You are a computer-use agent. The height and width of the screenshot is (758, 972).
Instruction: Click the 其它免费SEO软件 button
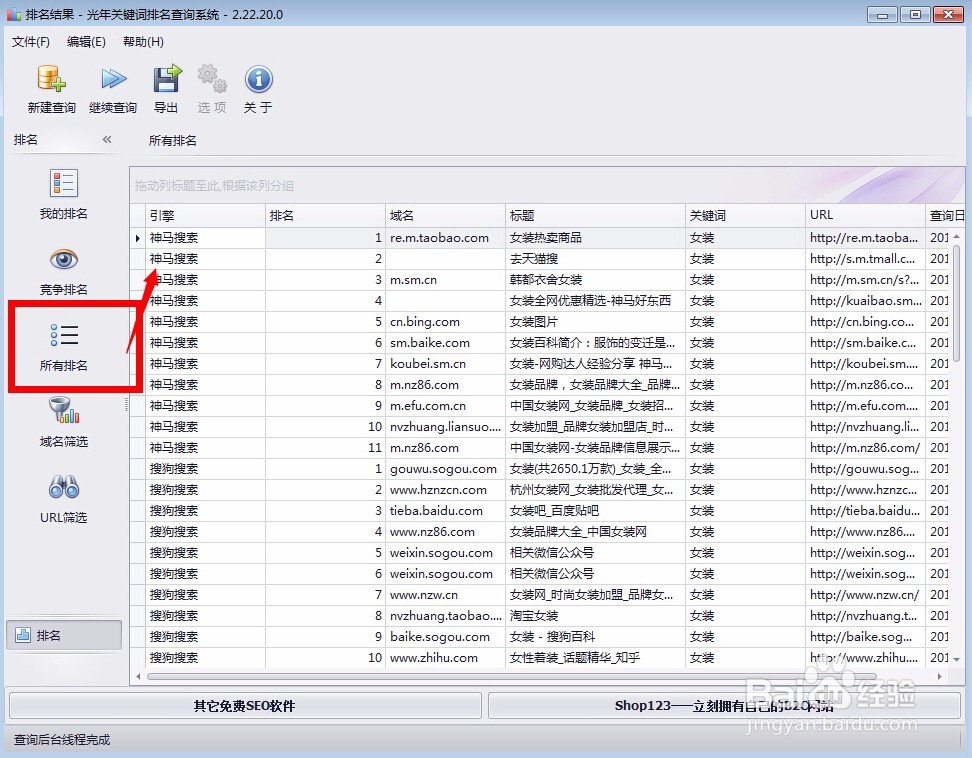point(245,705)
